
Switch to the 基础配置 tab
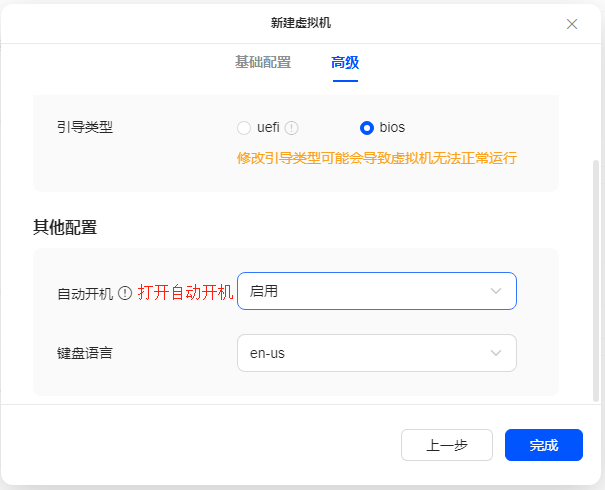click(263, 62)
